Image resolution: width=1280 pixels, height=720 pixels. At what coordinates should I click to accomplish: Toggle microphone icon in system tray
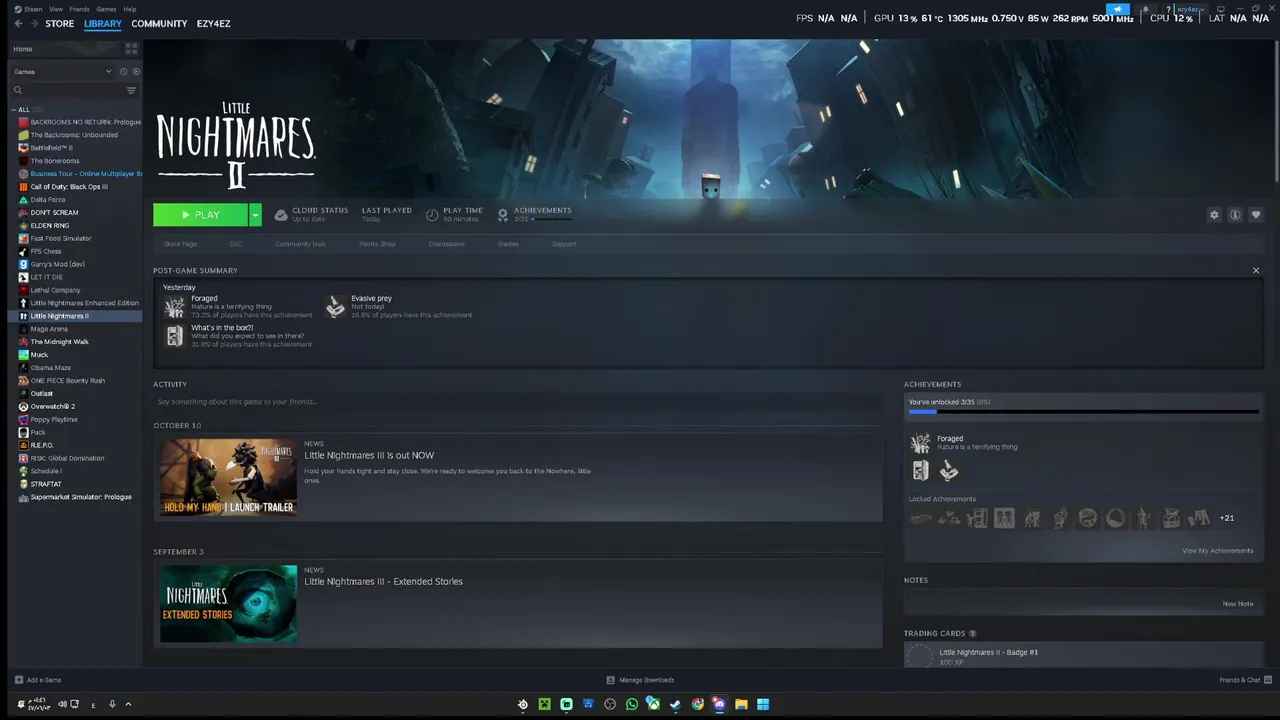click(x=112, y=704)
